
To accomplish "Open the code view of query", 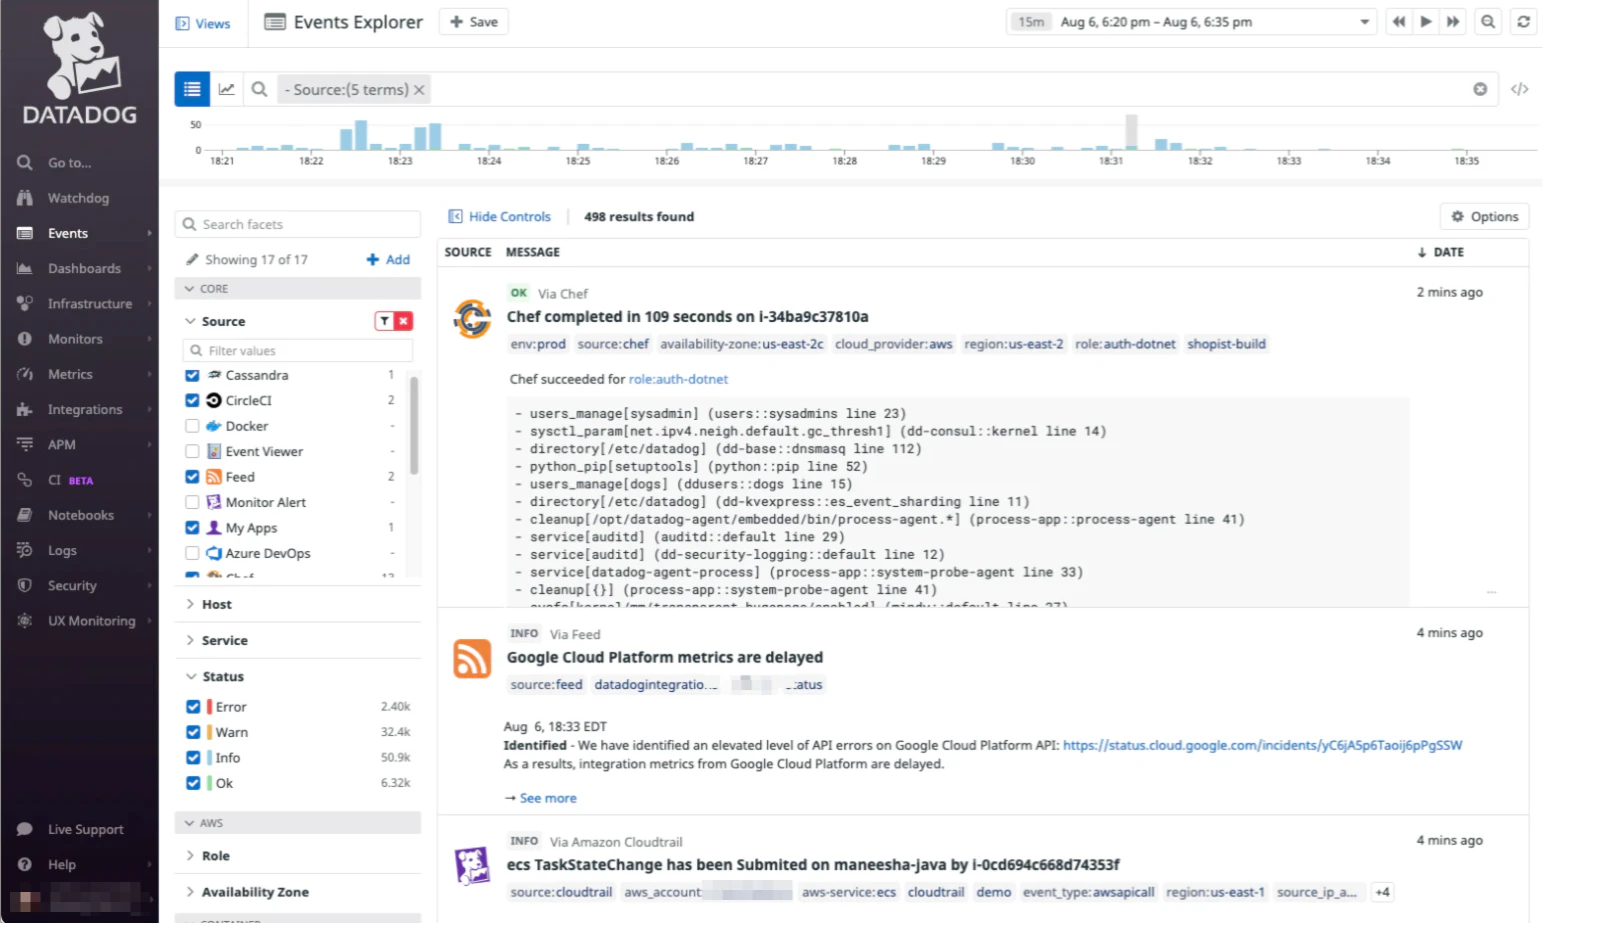I will click(x=1520, y=89).
